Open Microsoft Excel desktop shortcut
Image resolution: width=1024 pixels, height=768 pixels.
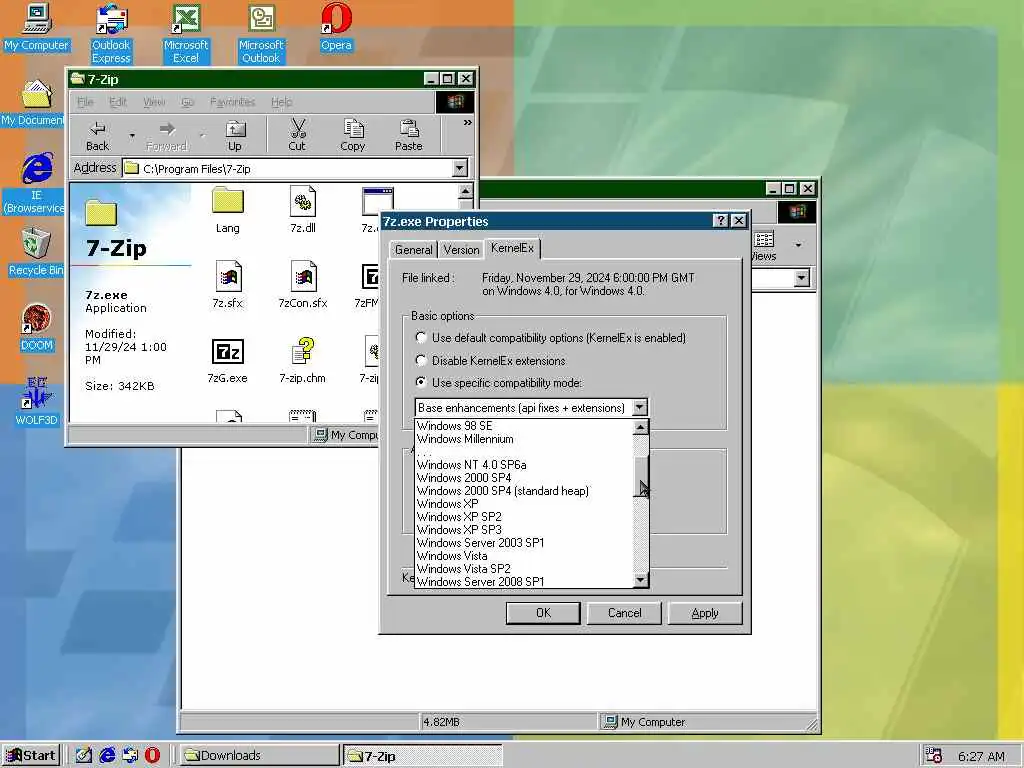coord(185,34)
